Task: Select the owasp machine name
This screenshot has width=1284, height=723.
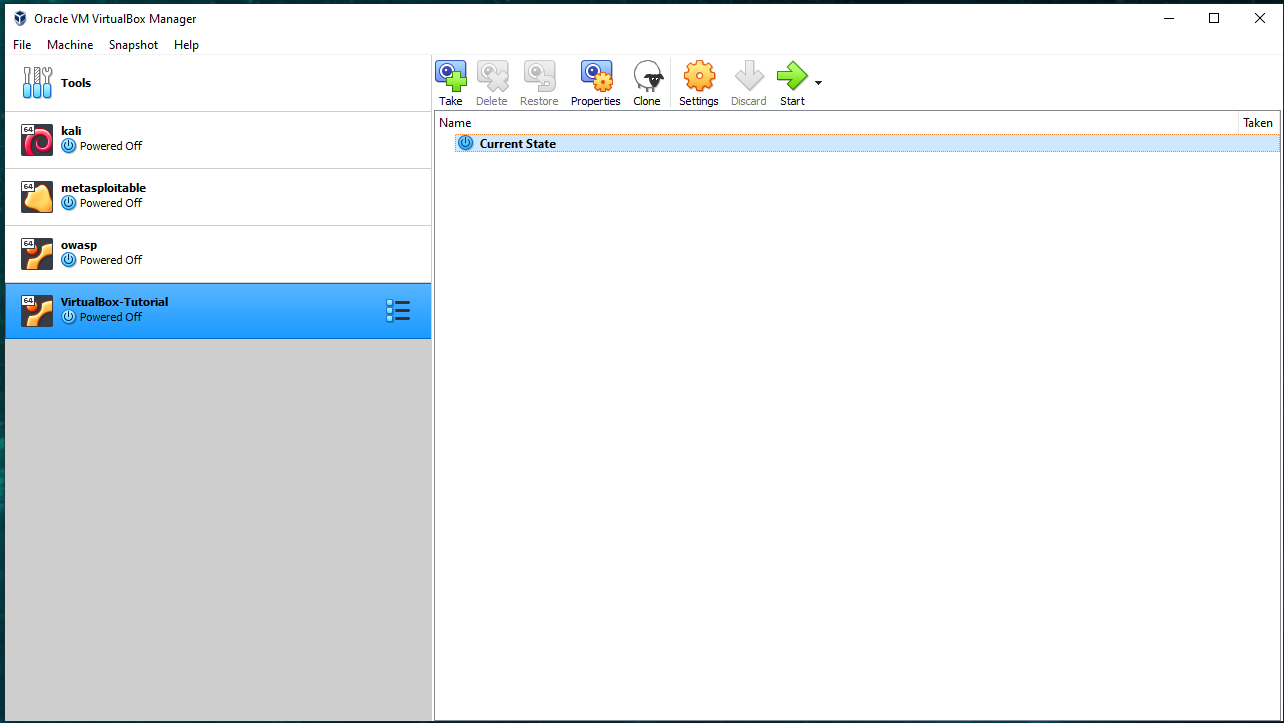Action: 79,245
